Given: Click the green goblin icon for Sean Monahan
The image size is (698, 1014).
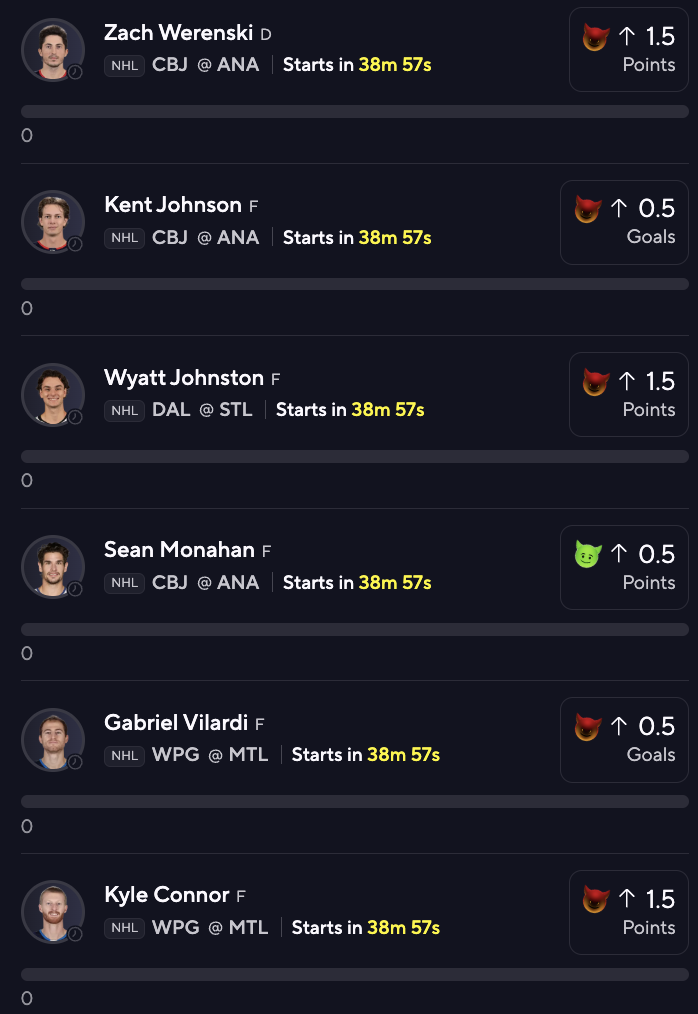Looking at the screenshot, I should tap(587, 554).
